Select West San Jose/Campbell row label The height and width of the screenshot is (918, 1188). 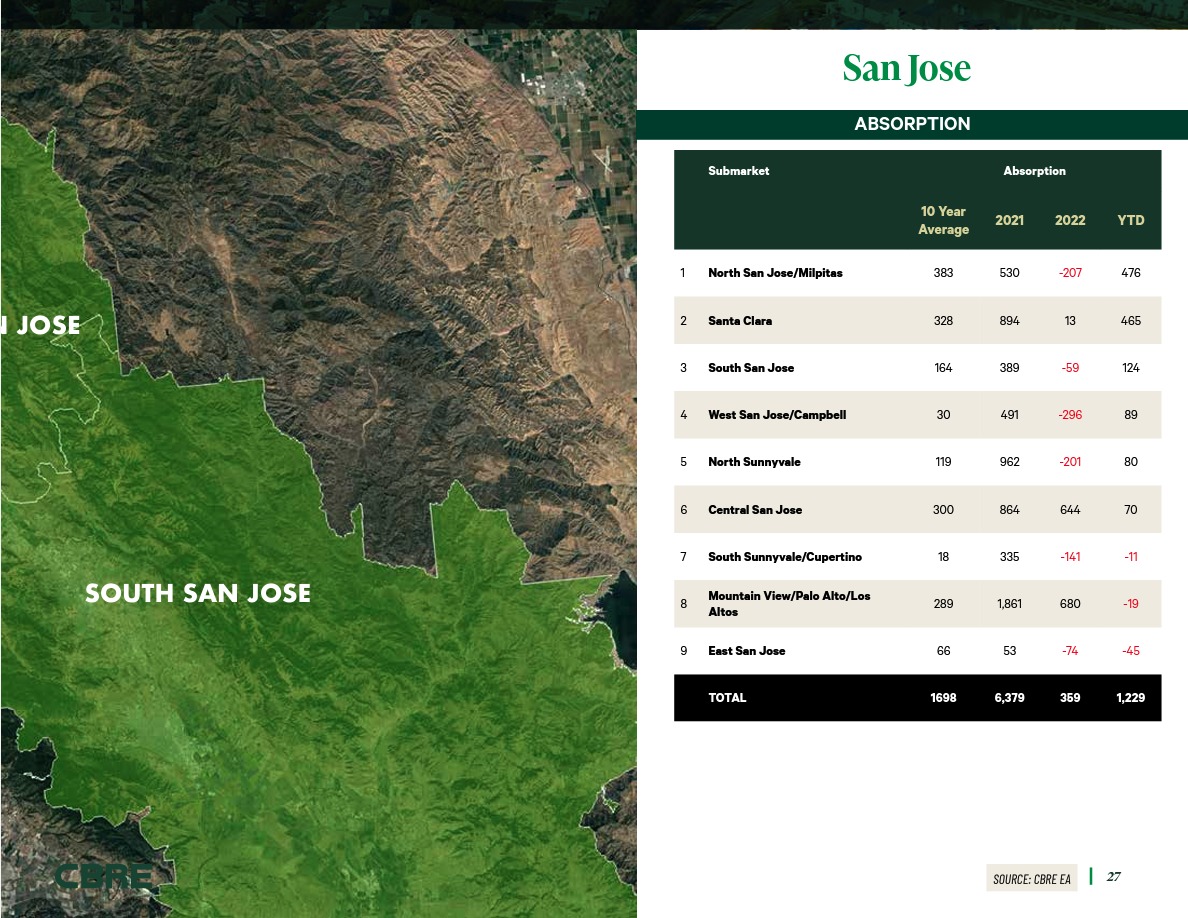(x=777, y=414)
